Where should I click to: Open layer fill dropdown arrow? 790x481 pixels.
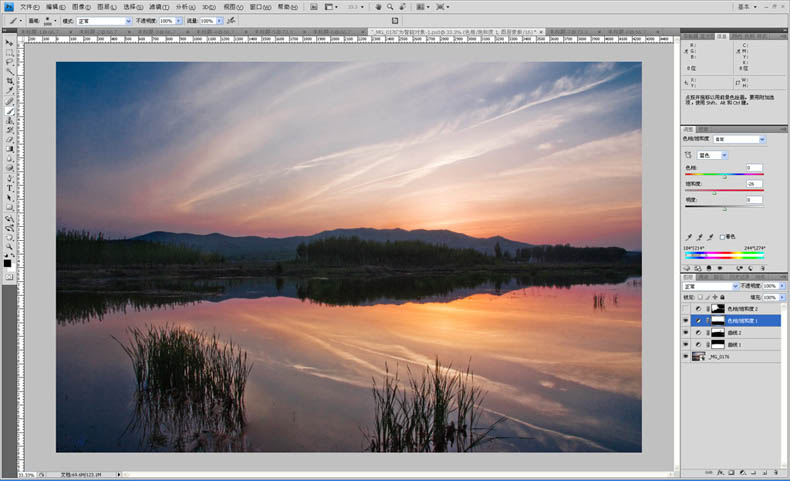click(782, 298)
